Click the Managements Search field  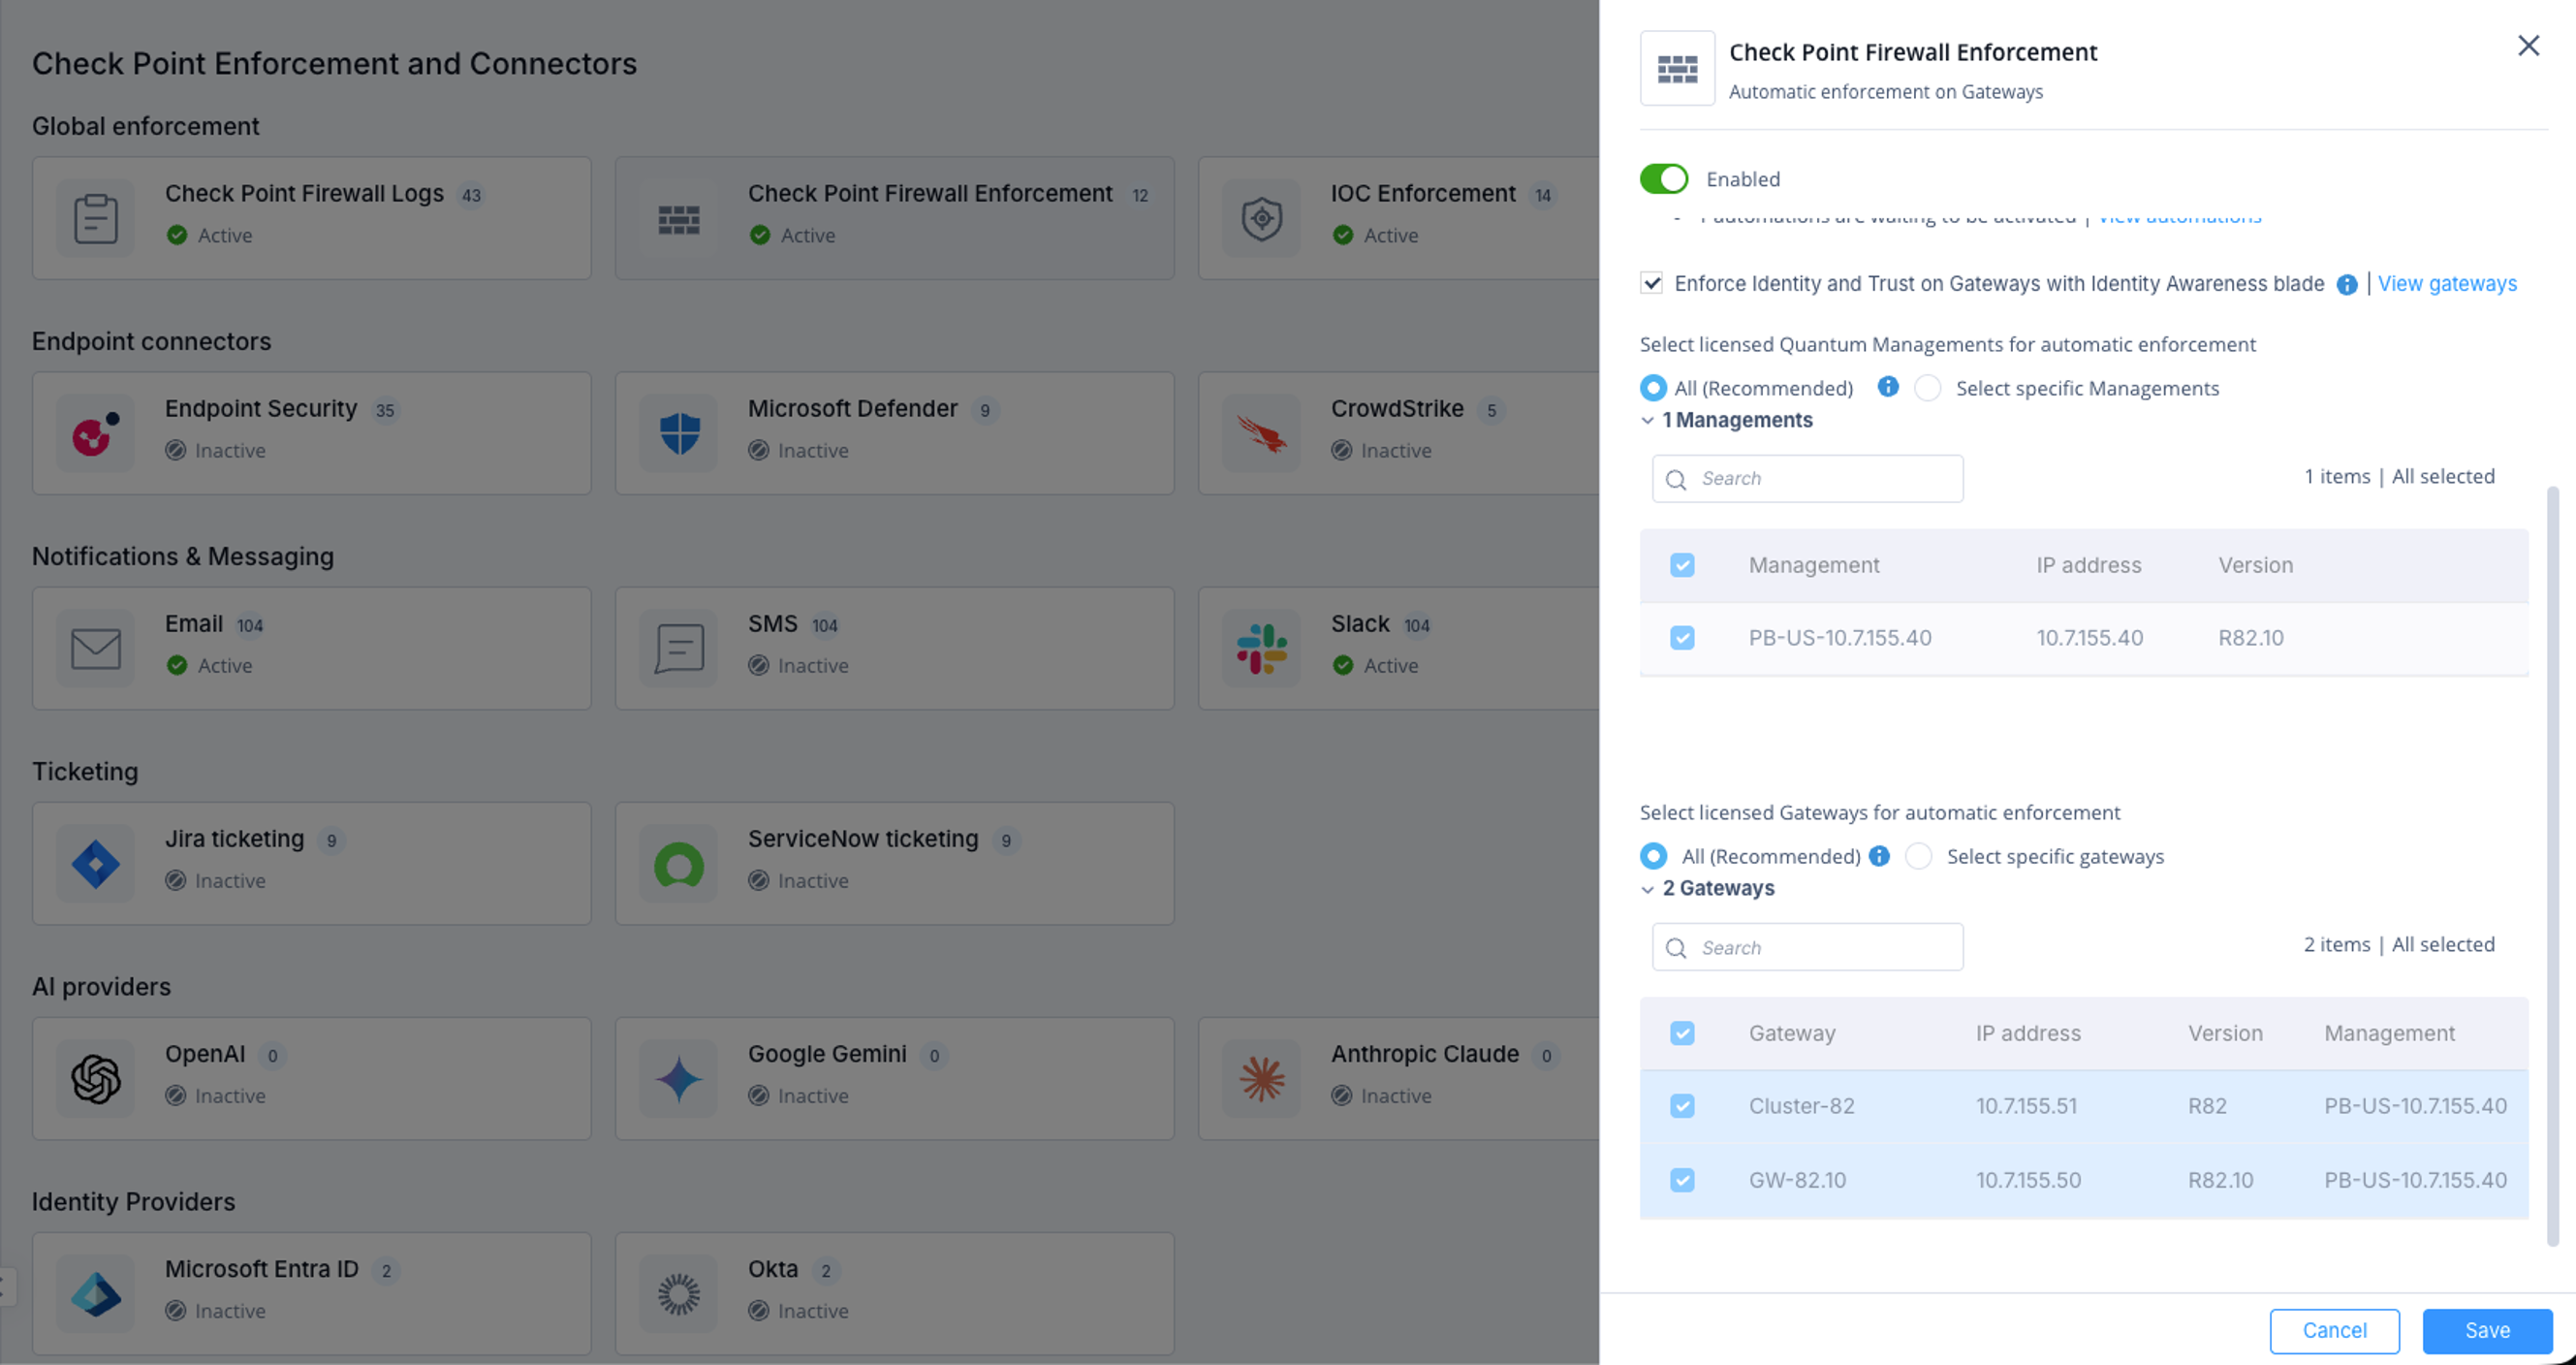(1807, 478)
